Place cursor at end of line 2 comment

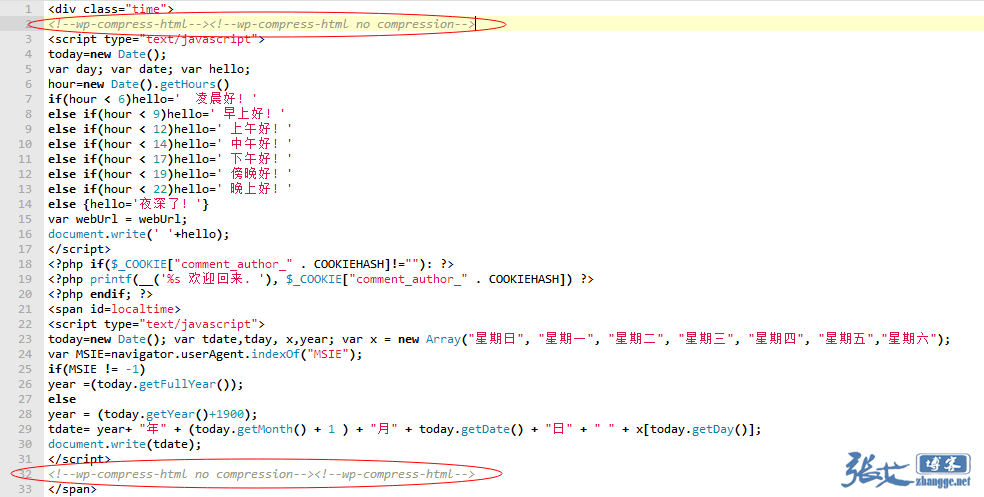(474, 24)
